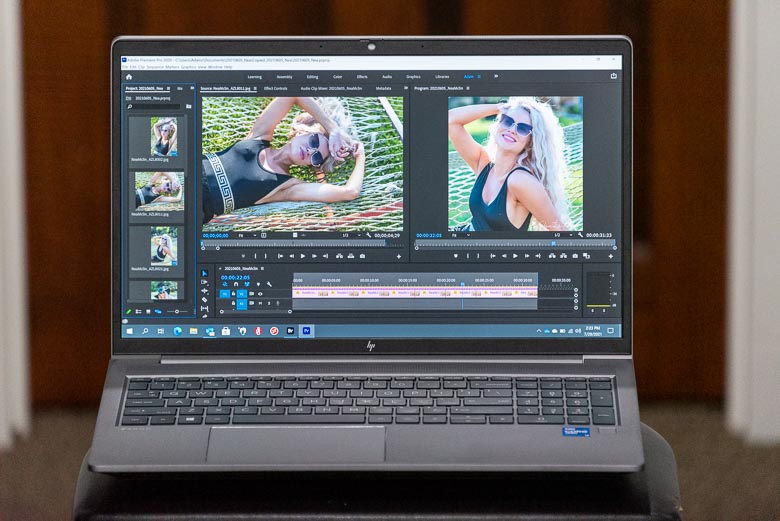Export frame camera icon in Program monitor
780x521 pixels.
575,256
